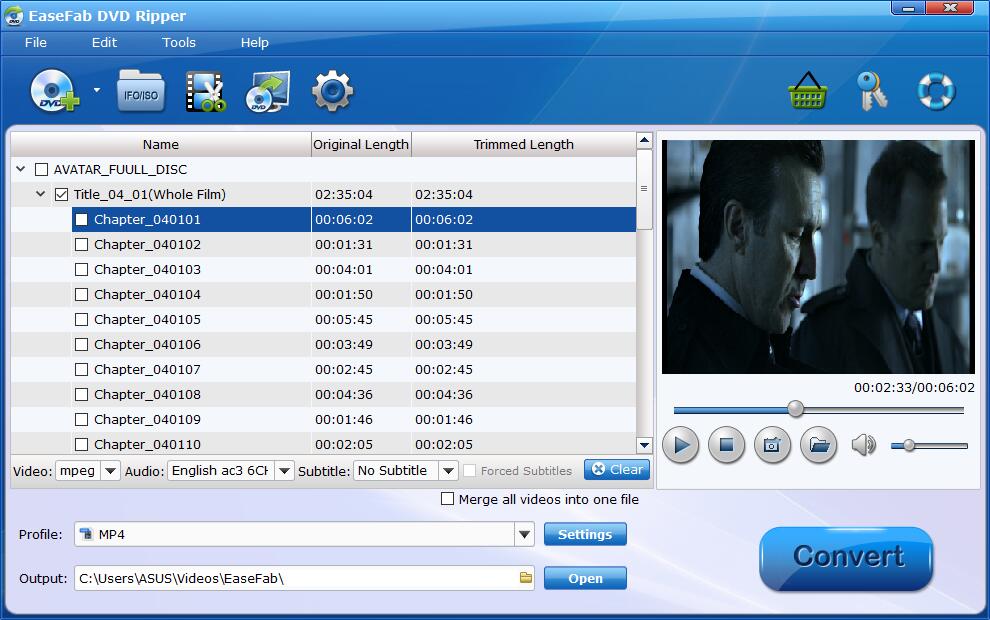Click the Settings button
The image size is (990, 620).
(585, 534)
